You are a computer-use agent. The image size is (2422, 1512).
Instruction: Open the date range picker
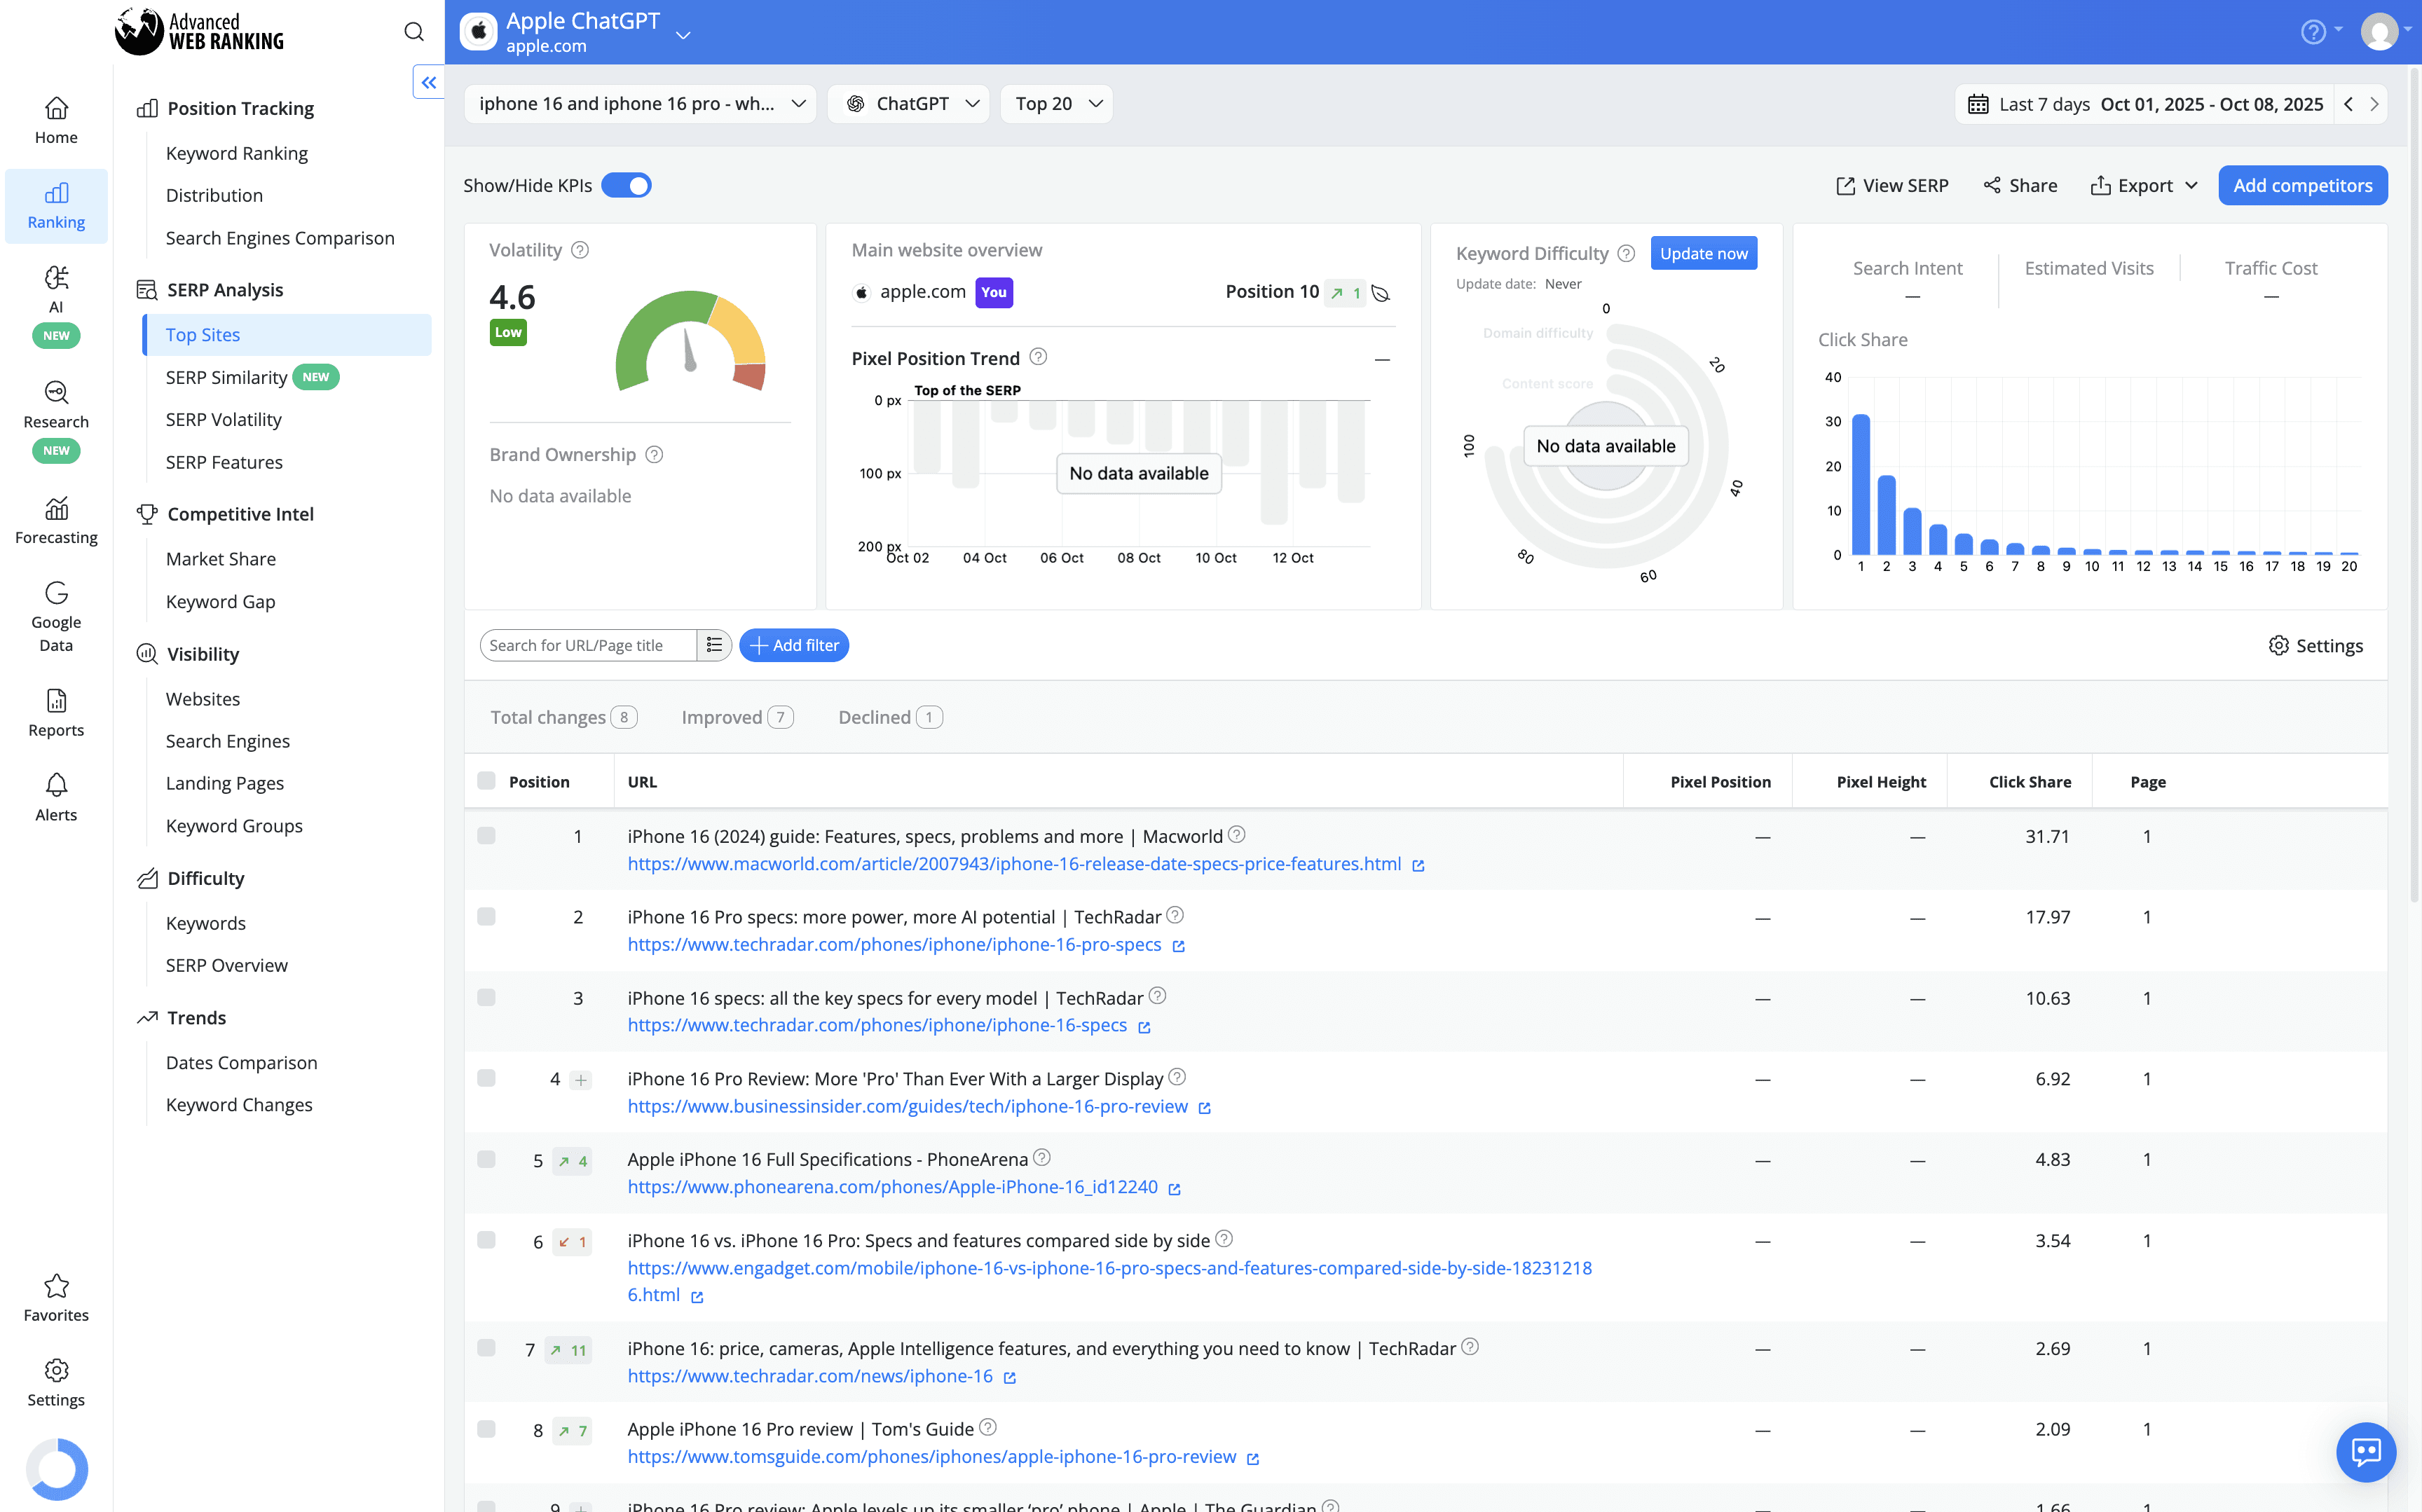click(x=2145, y=104)
